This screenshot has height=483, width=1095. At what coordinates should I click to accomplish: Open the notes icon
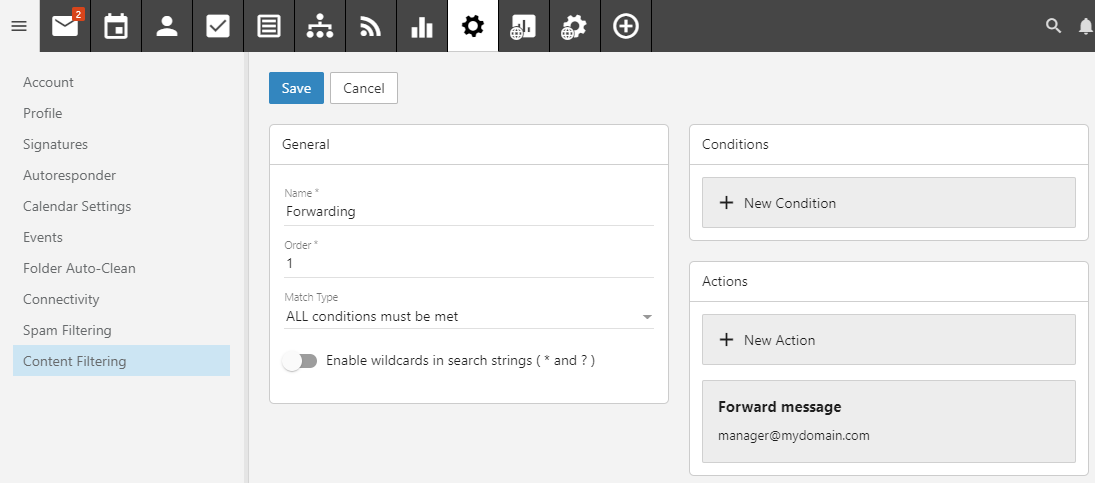point(269,26)
